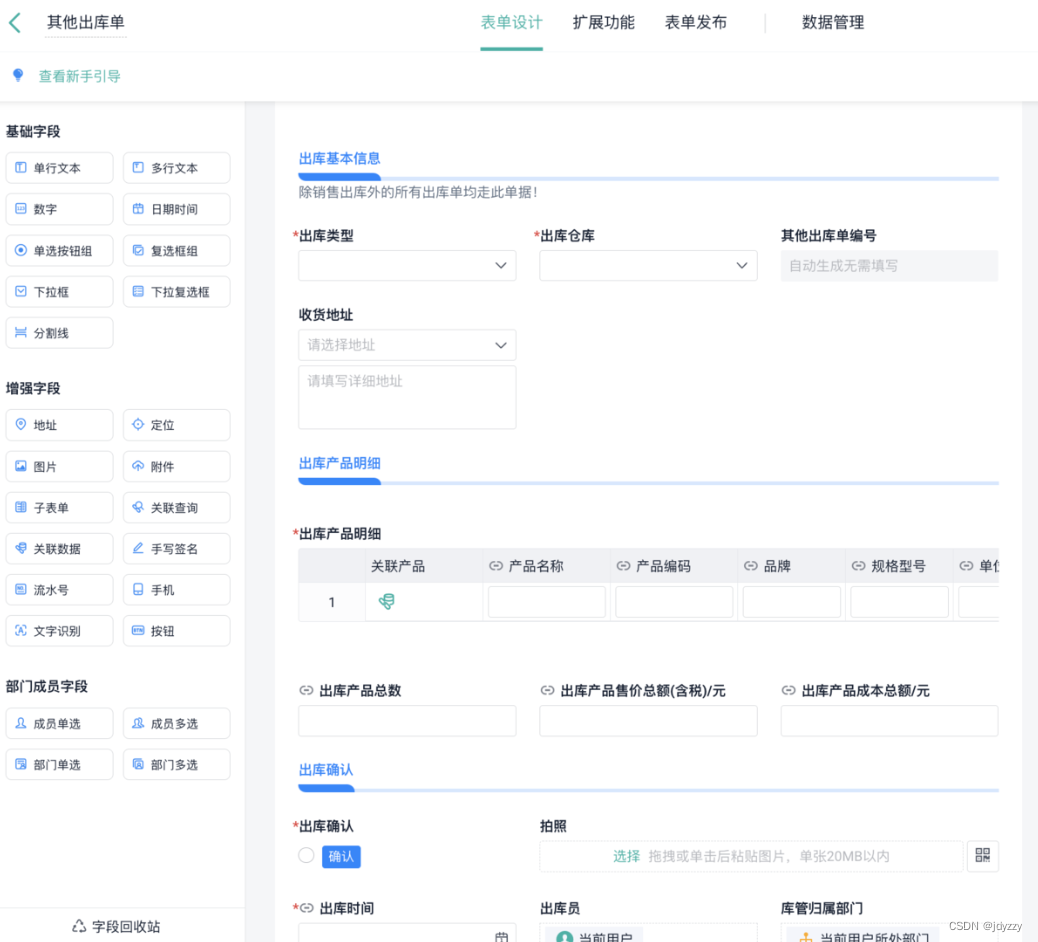Add the 手写签名 field

tap(177, 549)
